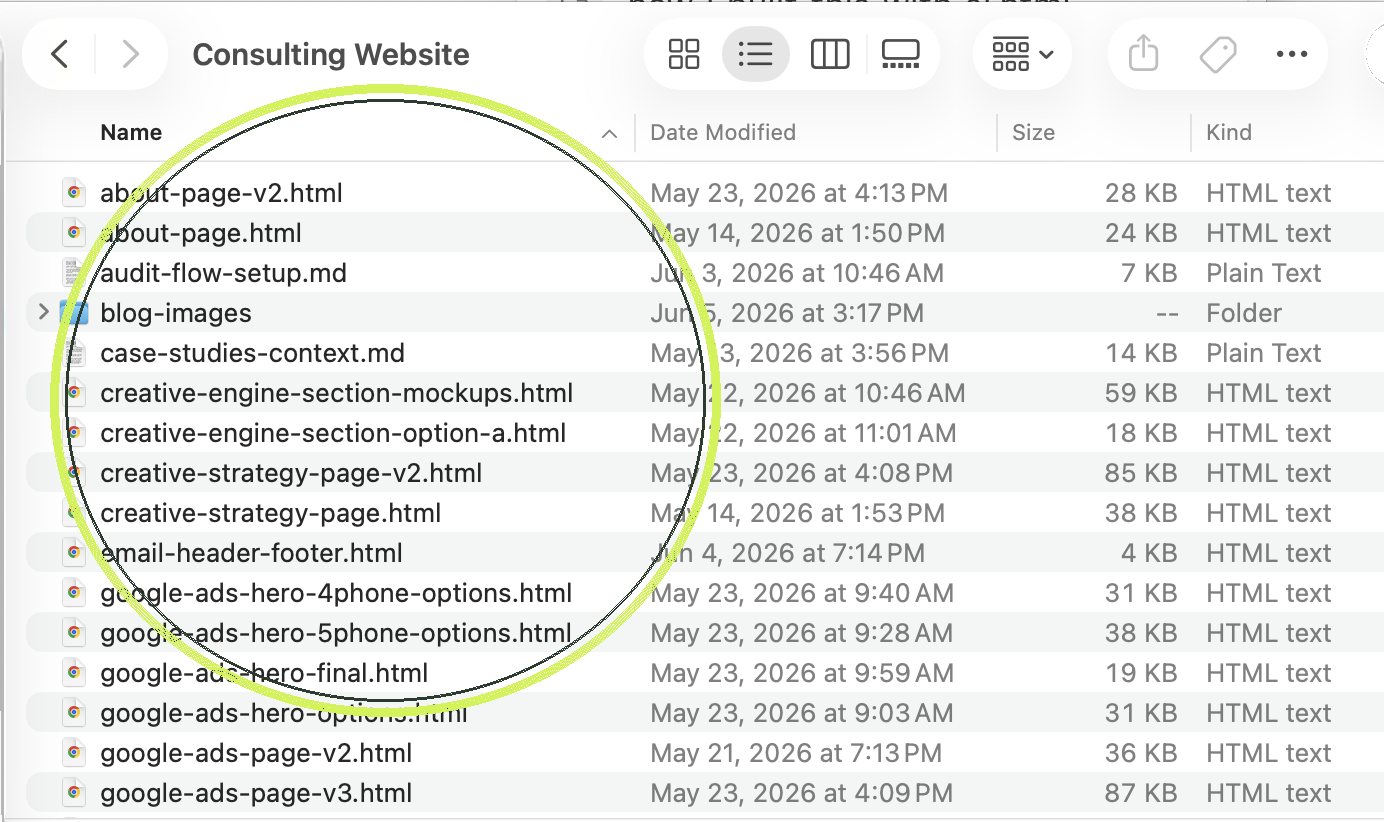
Task: Click Chrome icon of google-ads-page-v3.html
Action: click(73, 792)
